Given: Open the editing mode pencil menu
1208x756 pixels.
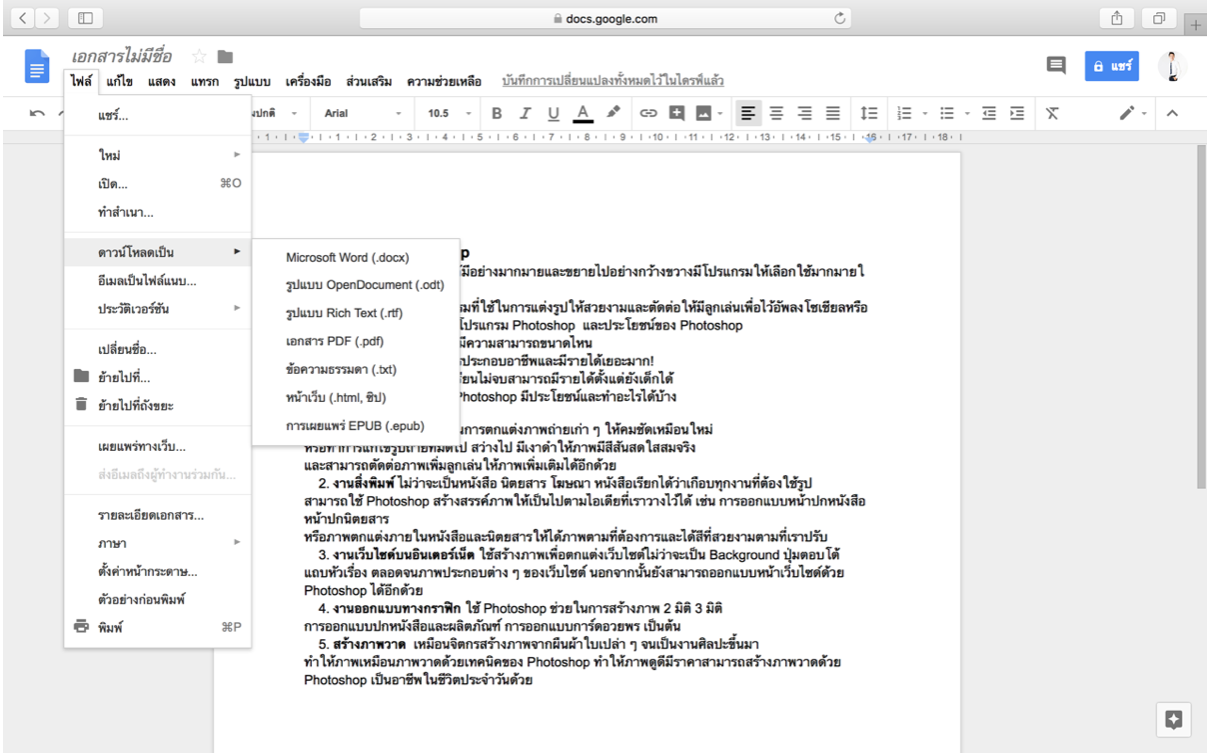Looking at the screenshot, I should 1133,114.
